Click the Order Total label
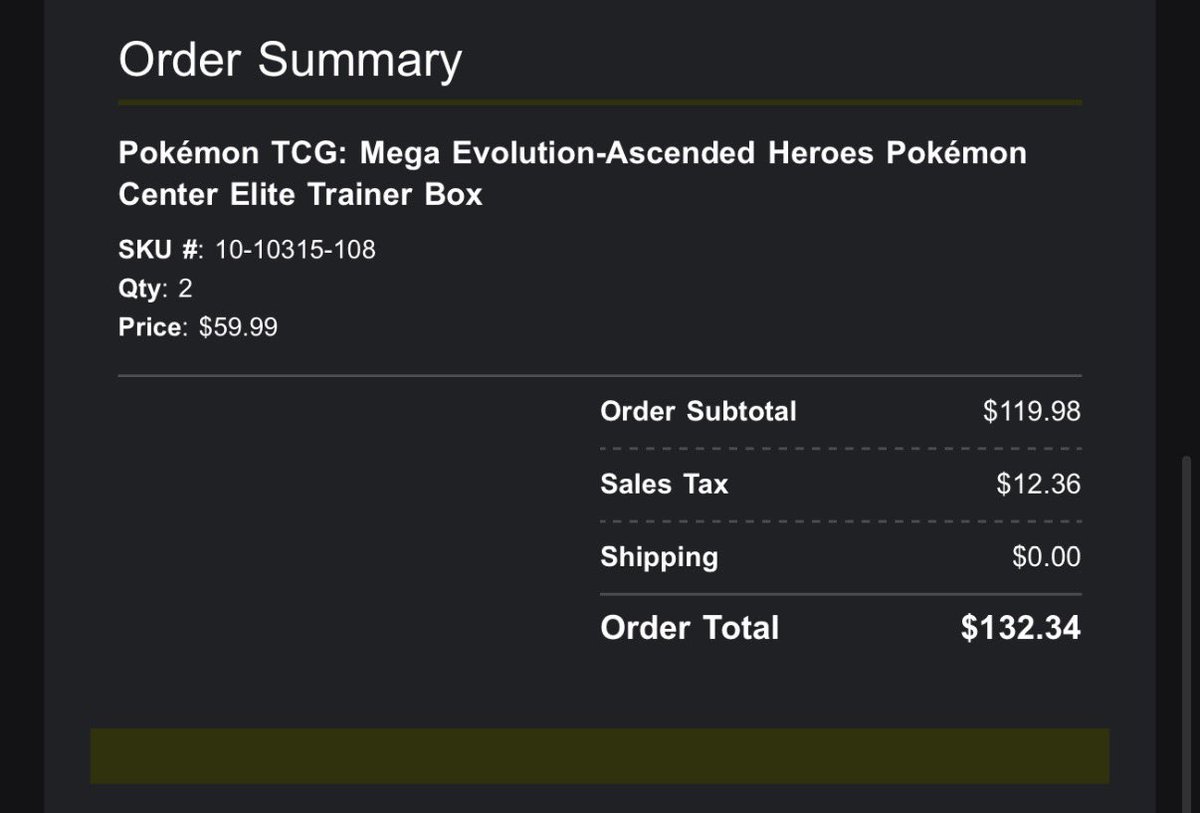The image size is (1200, 813). [x=689, y=628]
